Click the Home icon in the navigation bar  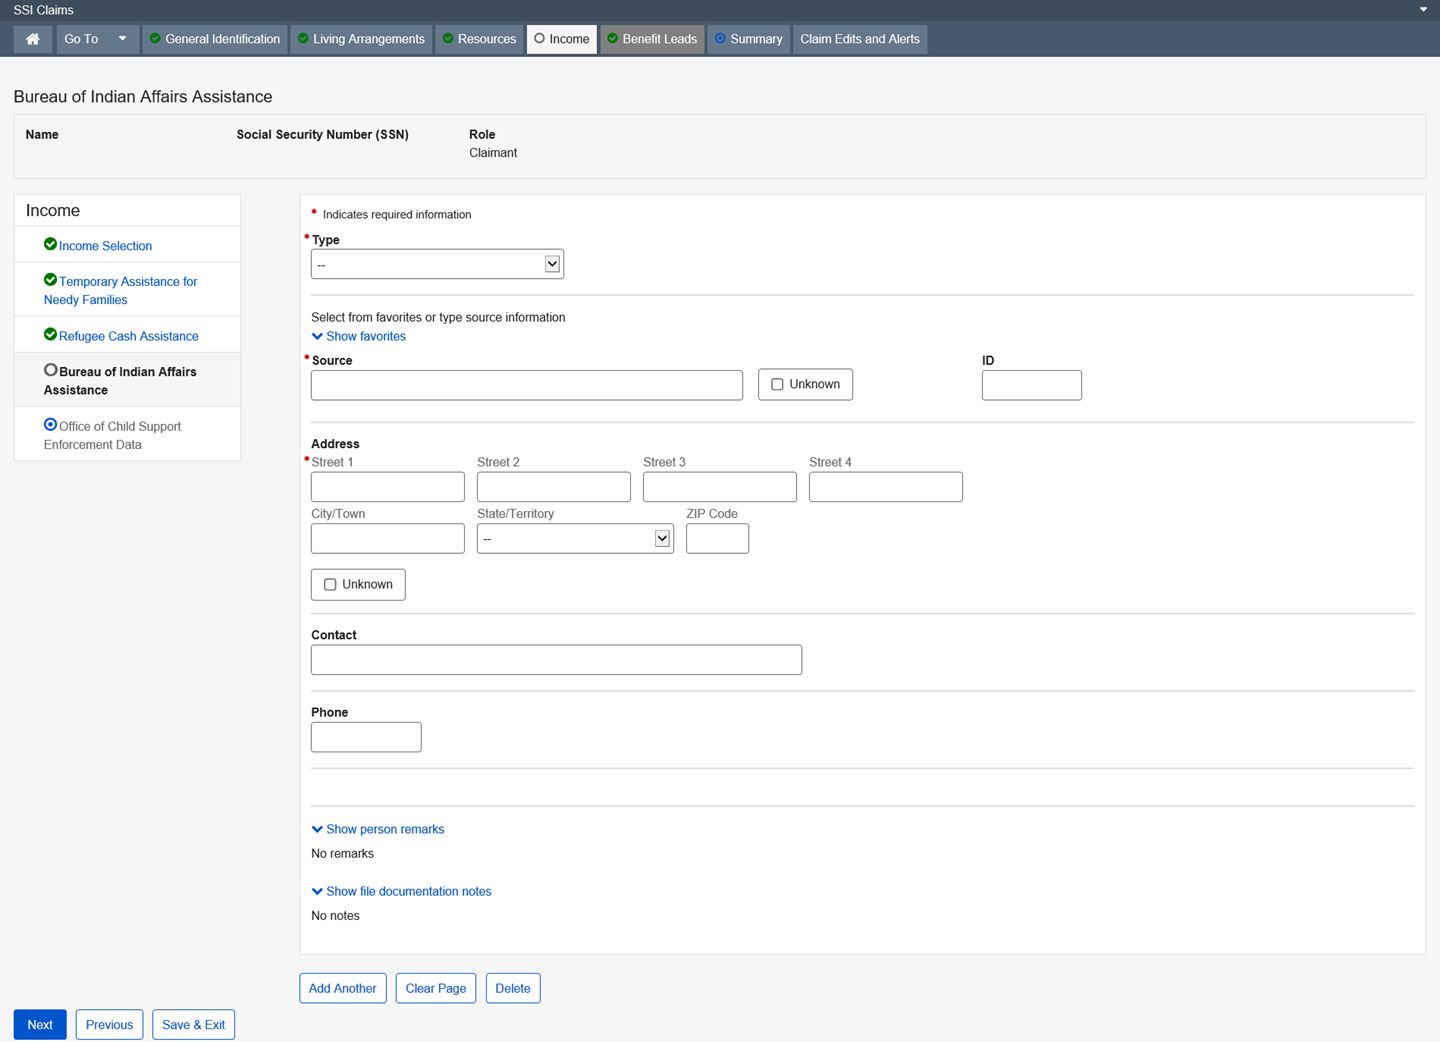click(33, 39)
